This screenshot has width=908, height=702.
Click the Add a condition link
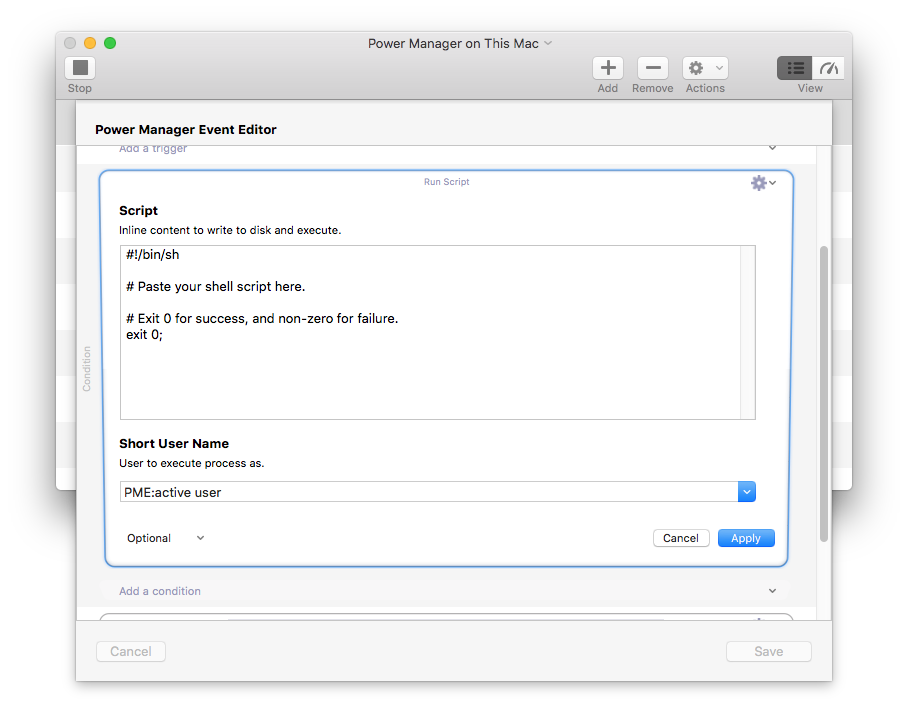(x=160, y=591)
